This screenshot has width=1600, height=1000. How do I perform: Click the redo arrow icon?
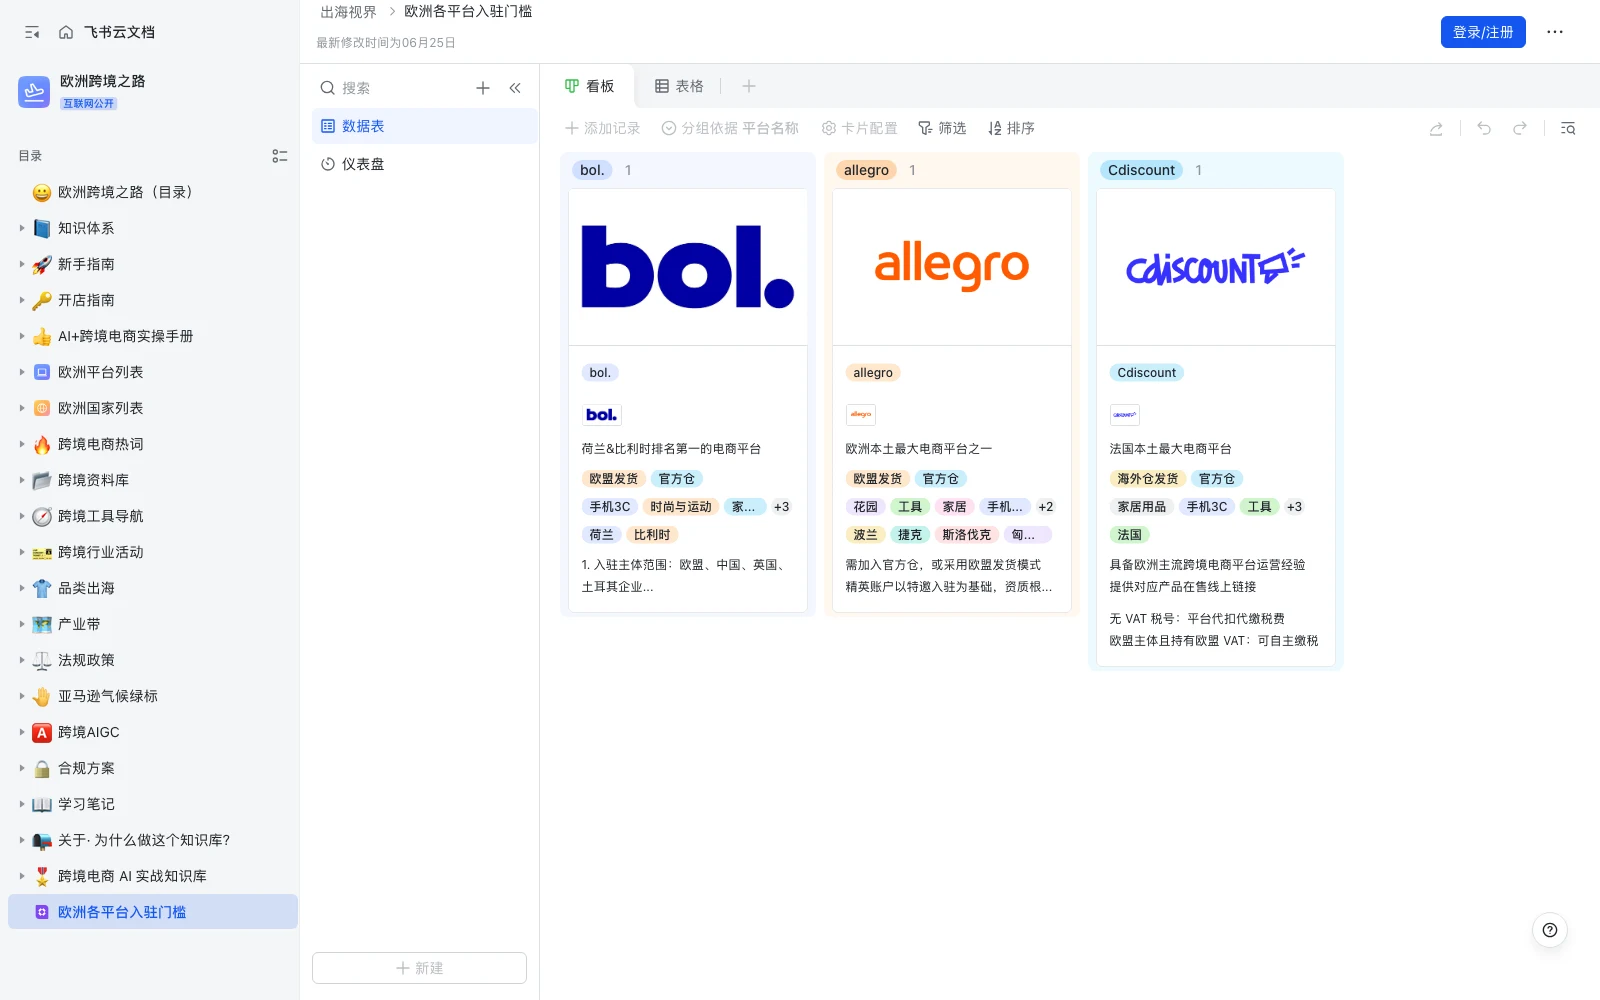tap(1520, 128)
